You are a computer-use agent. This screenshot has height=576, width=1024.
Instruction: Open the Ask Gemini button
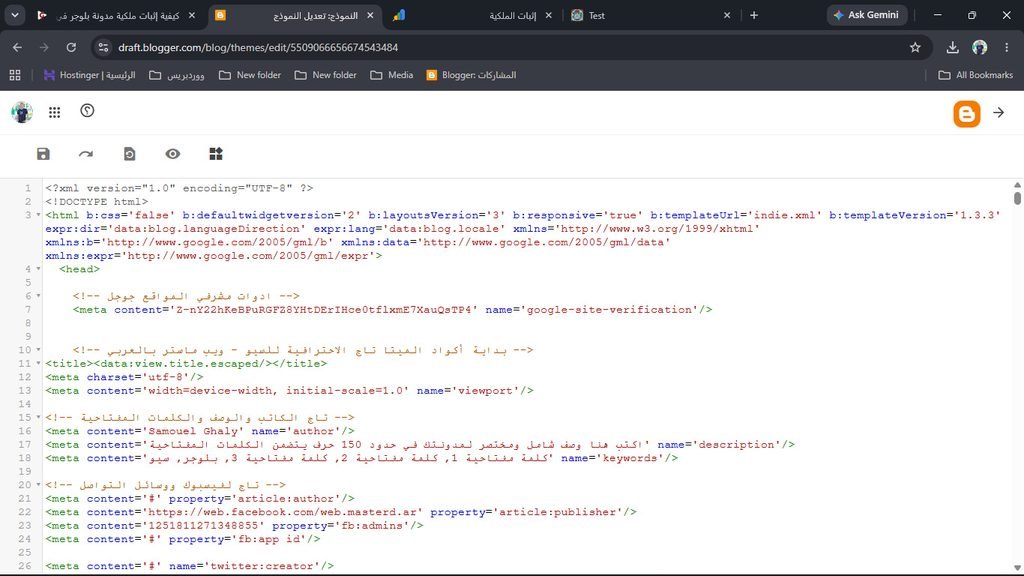click(x=867, y=15)
